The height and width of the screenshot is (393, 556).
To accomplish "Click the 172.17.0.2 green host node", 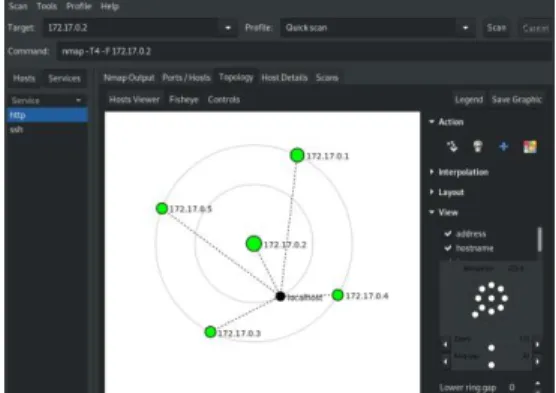I will pos(254,244).
